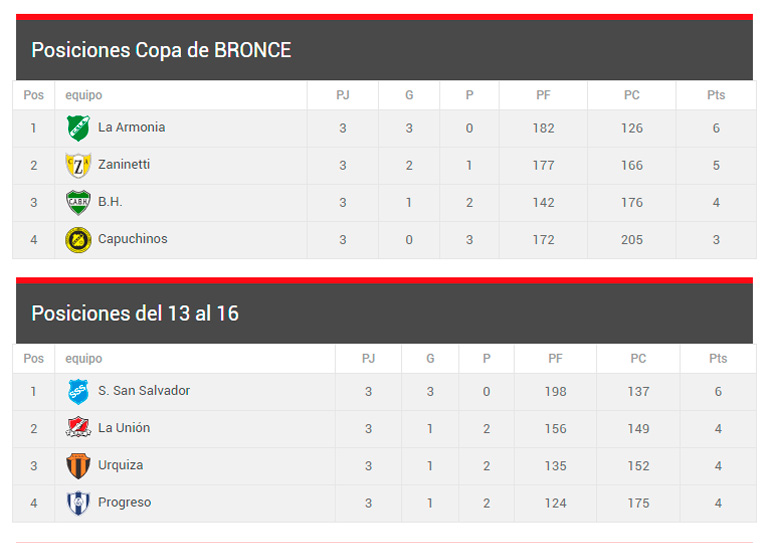Click the Progreso club crest

click(x=78, y=503)
